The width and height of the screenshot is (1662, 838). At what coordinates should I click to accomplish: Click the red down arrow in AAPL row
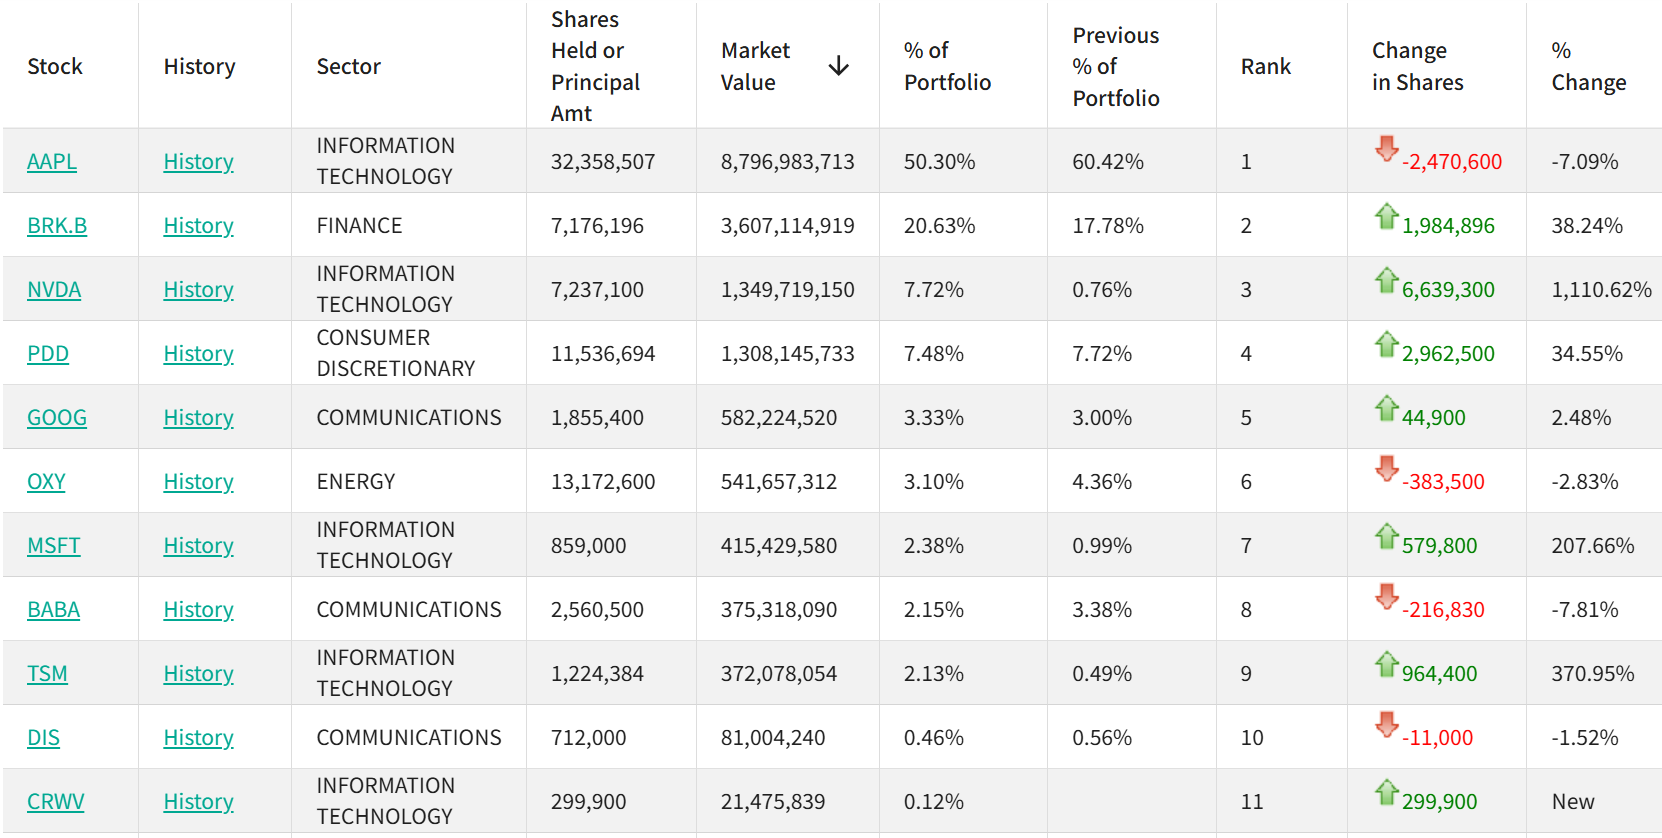(x=1386, y=149)
